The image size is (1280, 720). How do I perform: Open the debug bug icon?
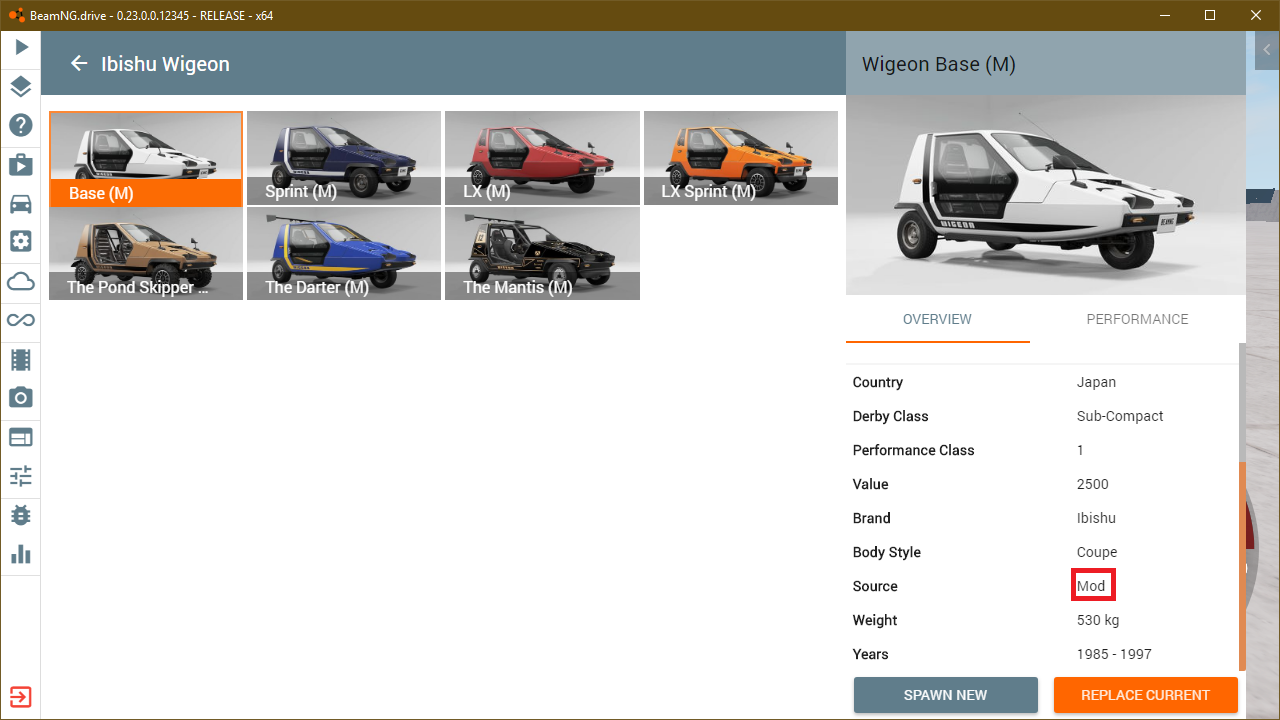click(x=21, y=515)
